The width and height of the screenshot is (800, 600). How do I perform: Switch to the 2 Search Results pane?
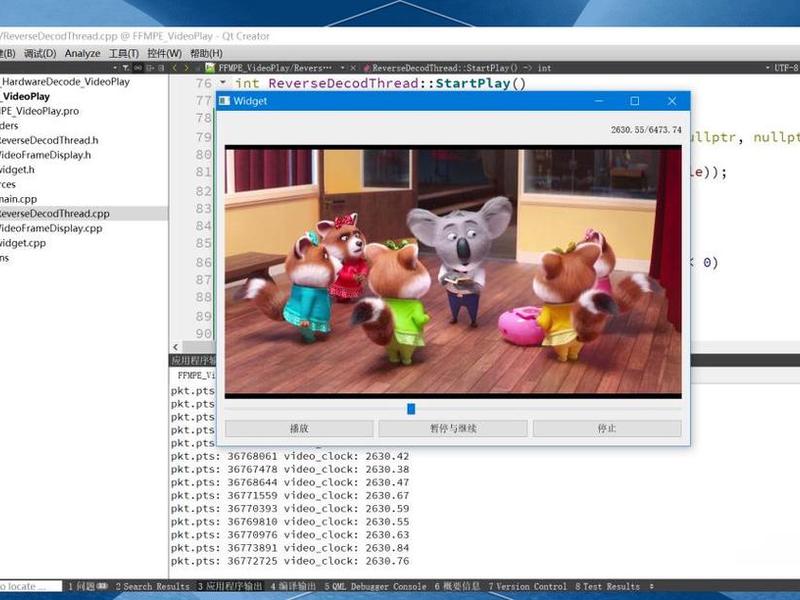click(152, 586)
